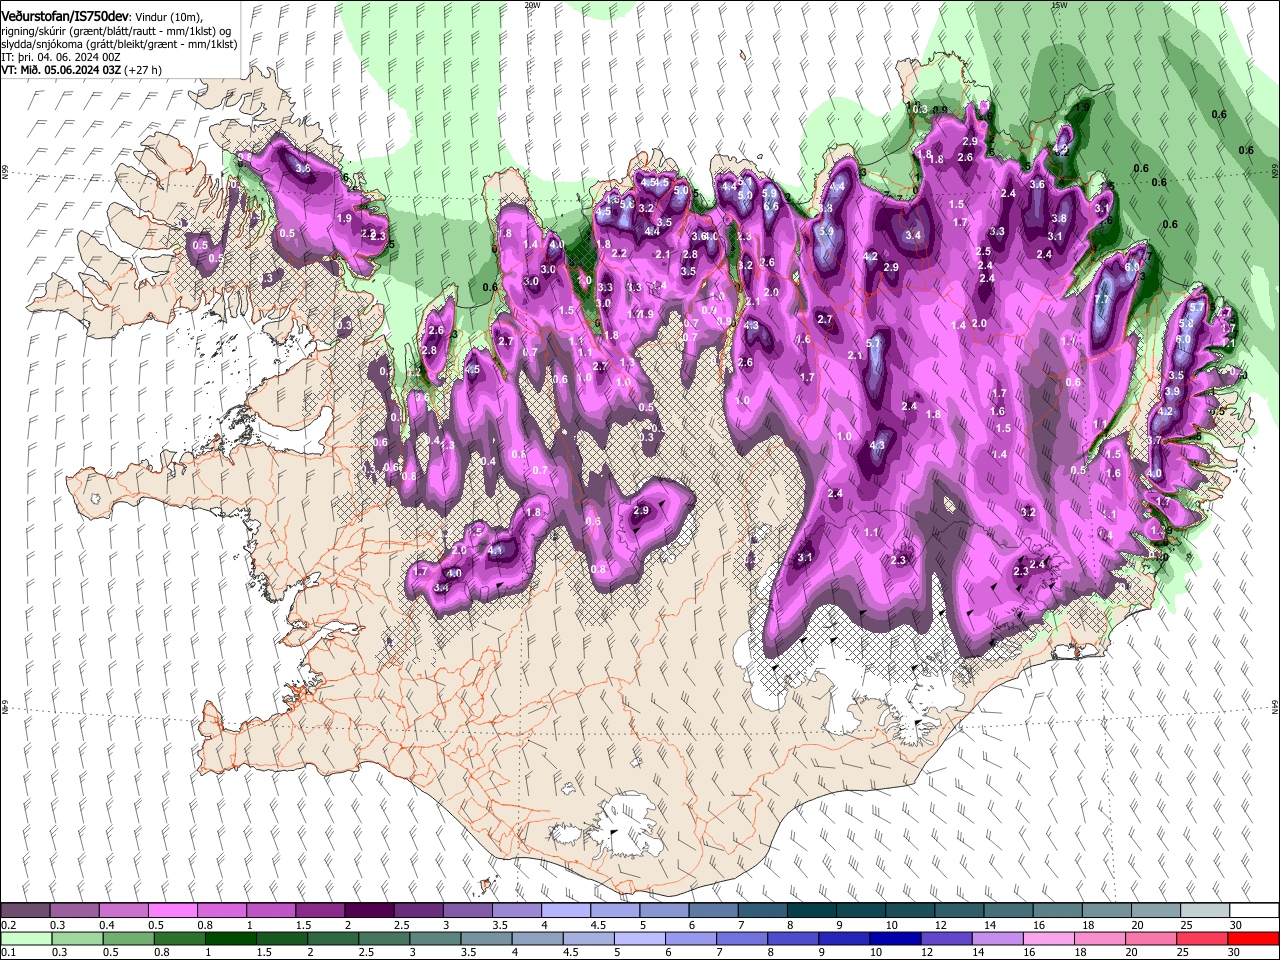The height and width of the screenshot is (960, 1280).
Task: Click the 3.9 precipitation value in the east
Action: coord(1174,391)
